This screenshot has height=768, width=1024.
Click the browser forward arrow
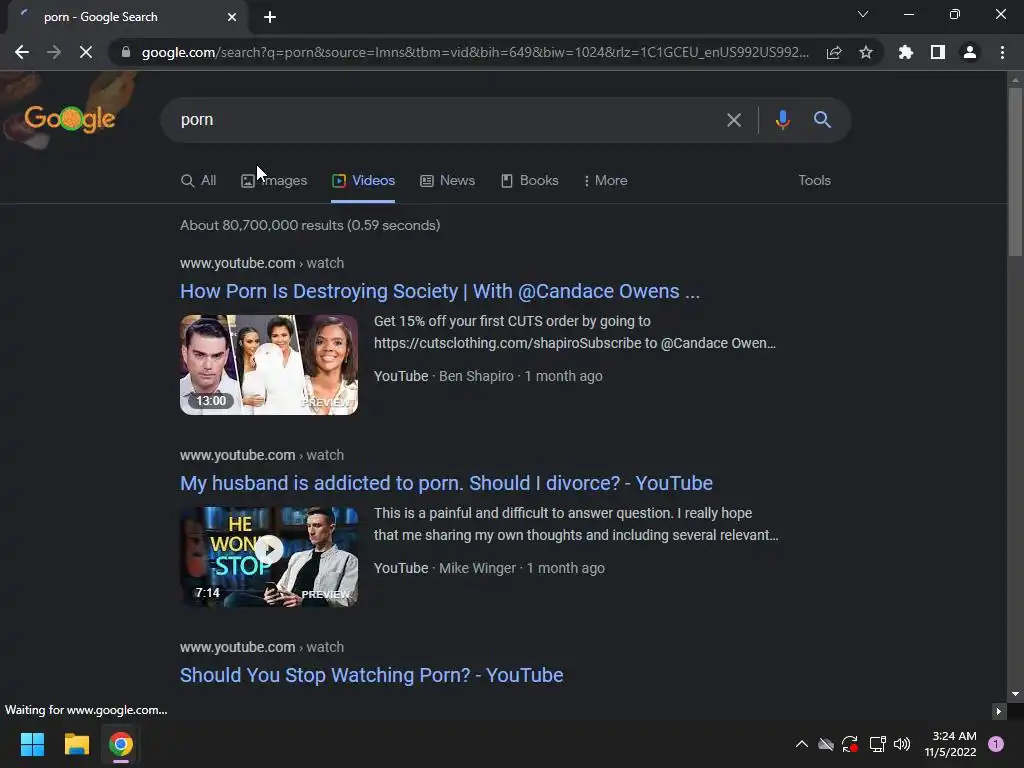[x=54, y=52]
